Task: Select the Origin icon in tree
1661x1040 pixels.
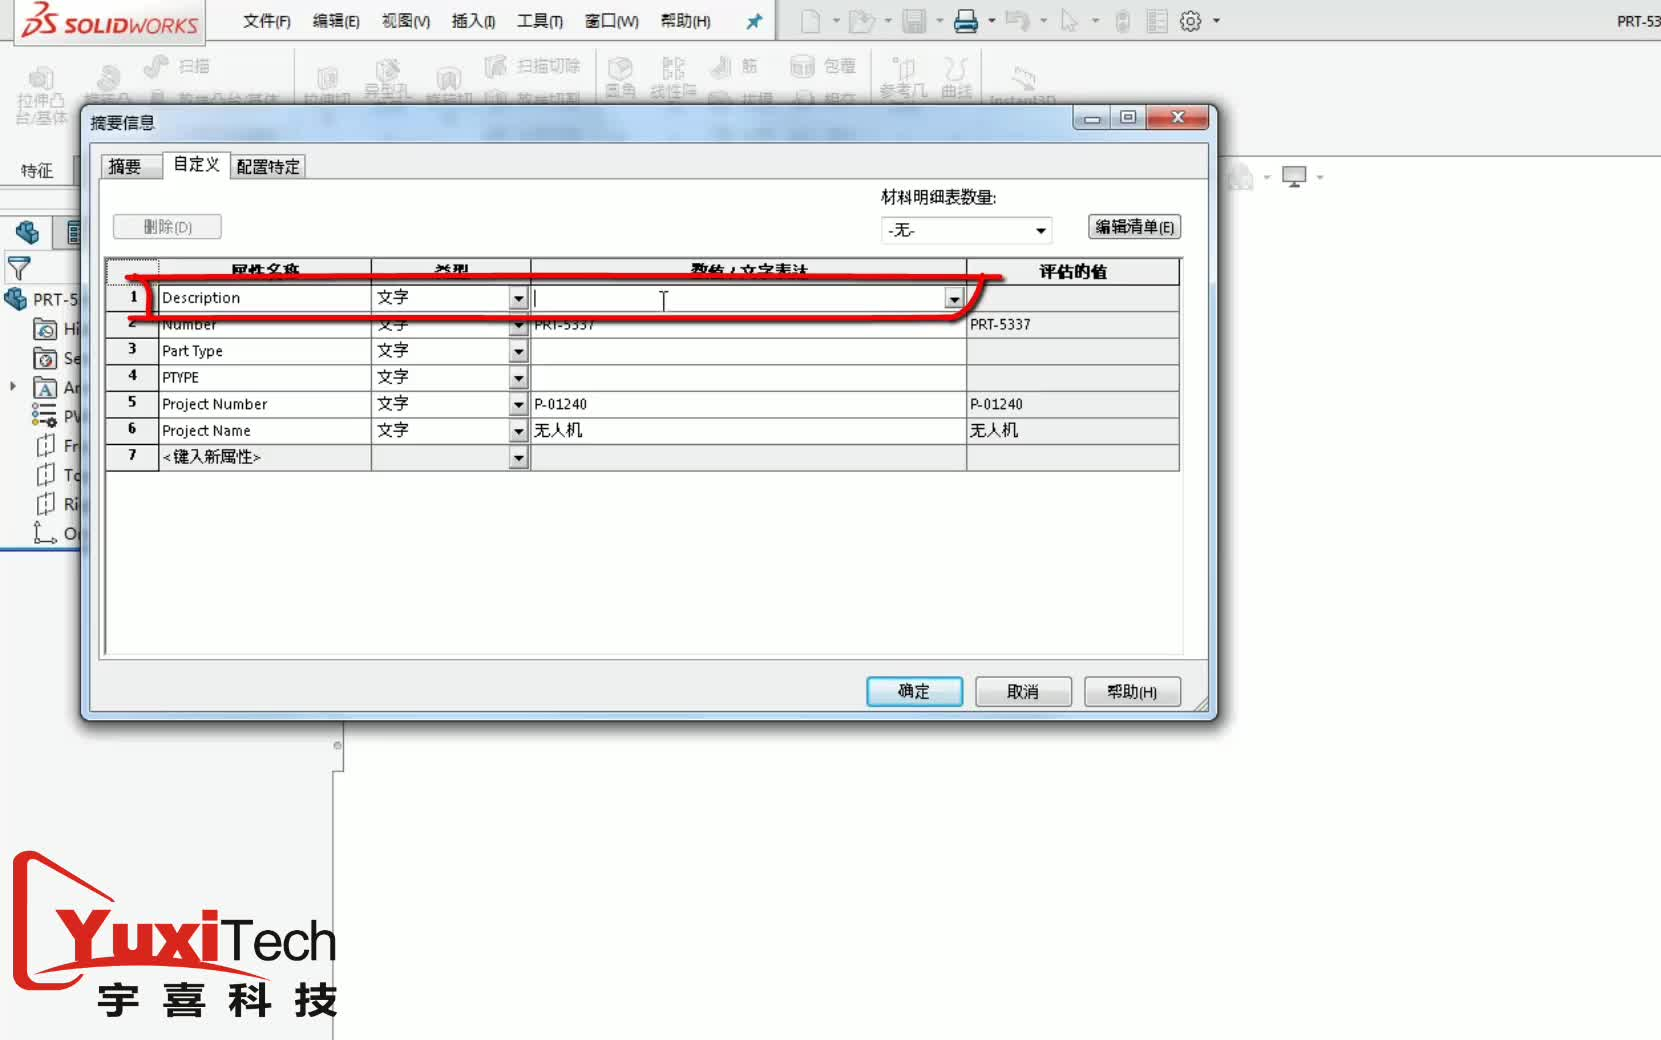Action: 45,533
